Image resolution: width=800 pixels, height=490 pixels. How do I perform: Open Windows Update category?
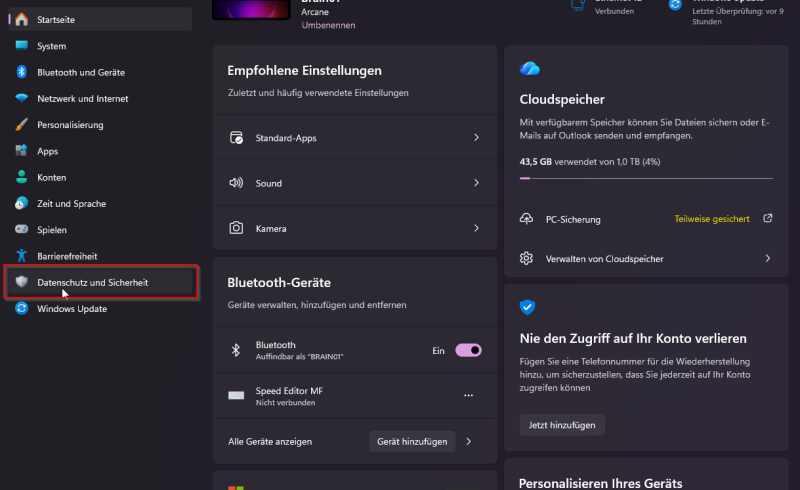[x=101, y=308]
